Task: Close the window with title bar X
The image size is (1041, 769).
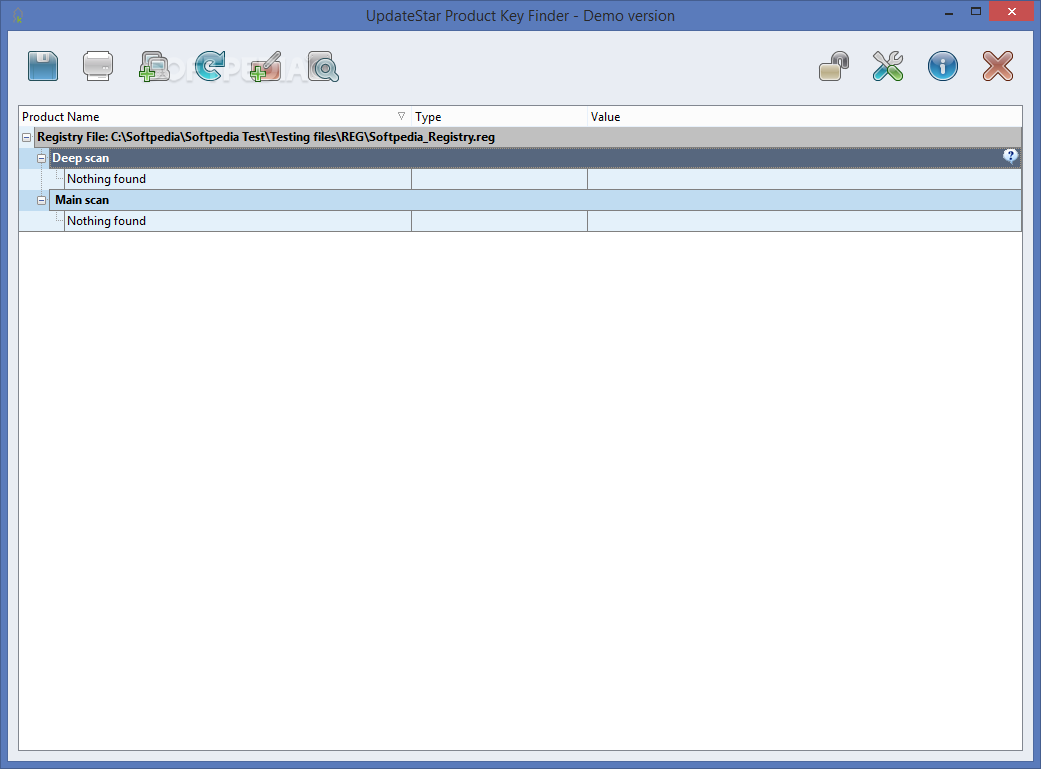Action: pos(1012,11)
